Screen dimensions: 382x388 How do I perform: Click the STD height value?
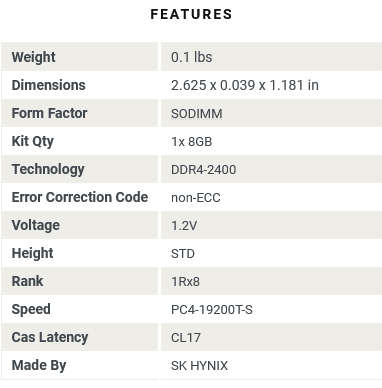coord(183,254)
